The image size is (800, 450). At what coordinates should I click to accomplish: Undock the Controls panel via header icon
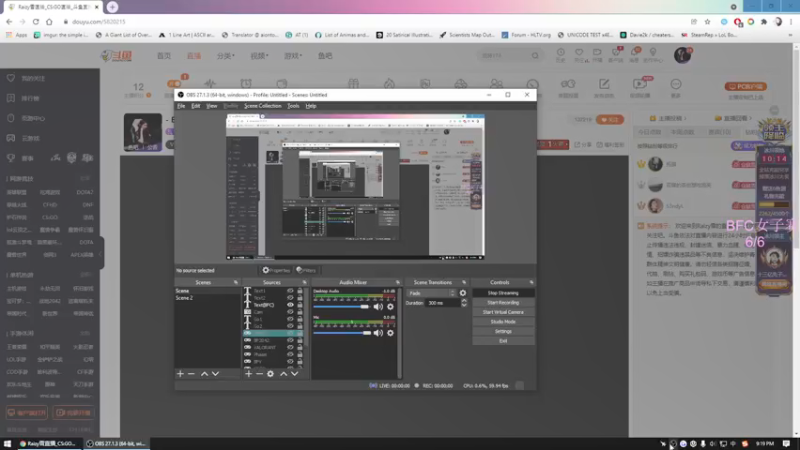pos(531,282)
